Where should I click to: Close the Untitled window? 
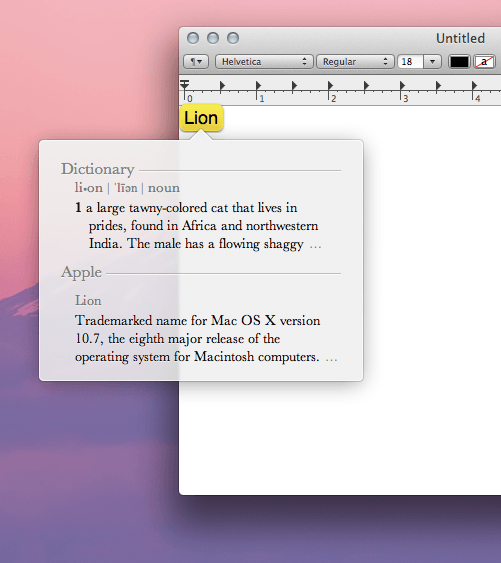(193, 38)
